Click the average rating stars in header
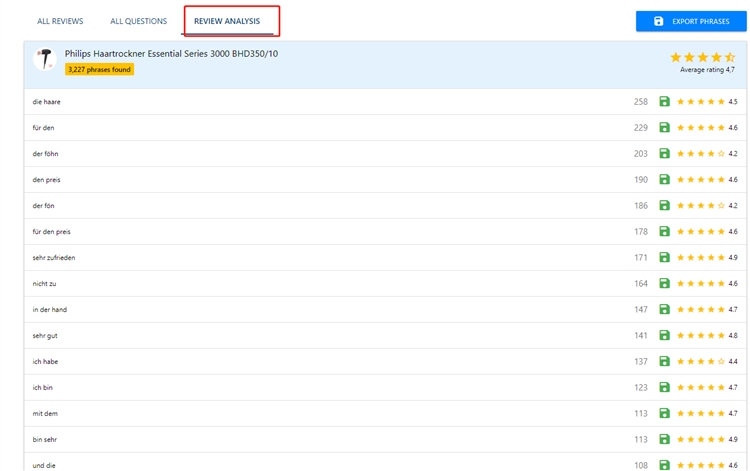This screenshot has width=750, height=471. (702, 57)
